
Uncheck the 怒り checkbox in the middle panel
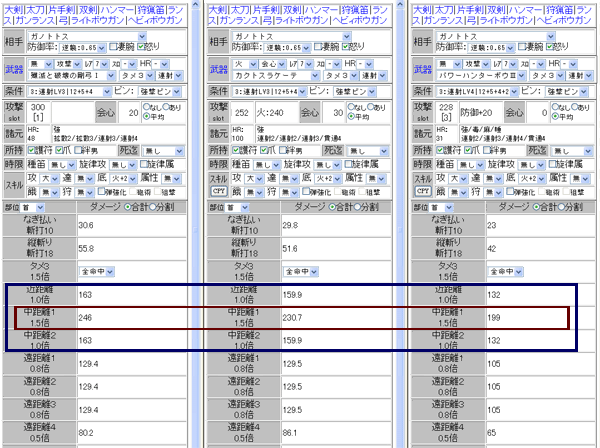point(346,47)
